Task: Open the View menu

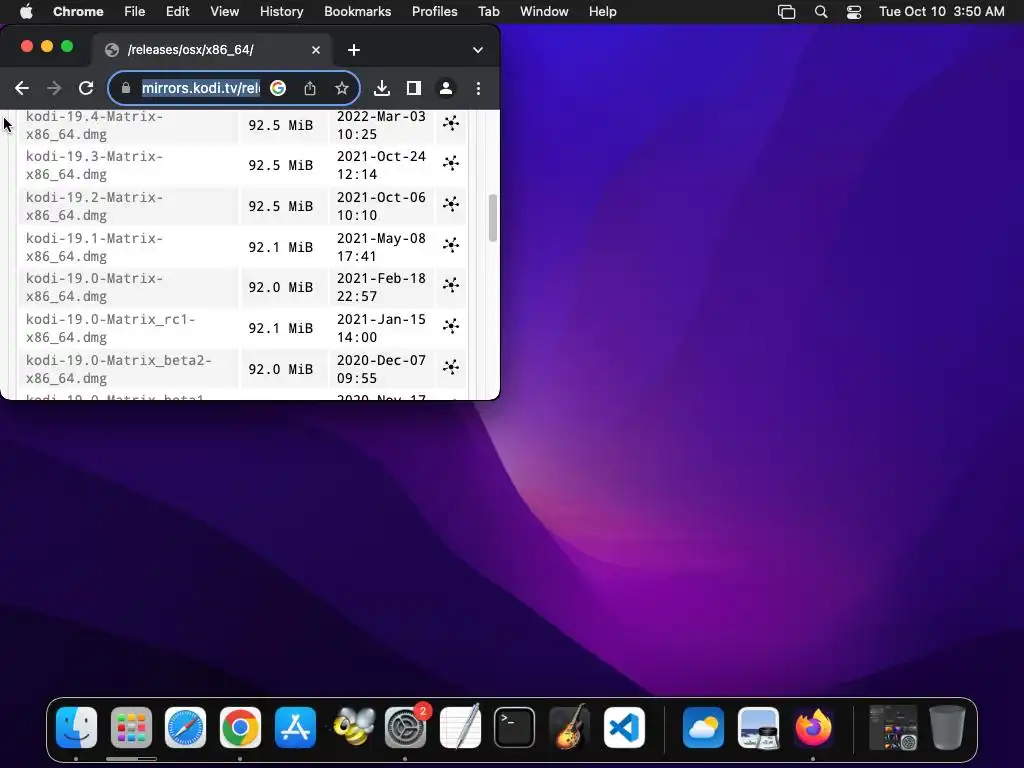Action: (x=224, y=12)
